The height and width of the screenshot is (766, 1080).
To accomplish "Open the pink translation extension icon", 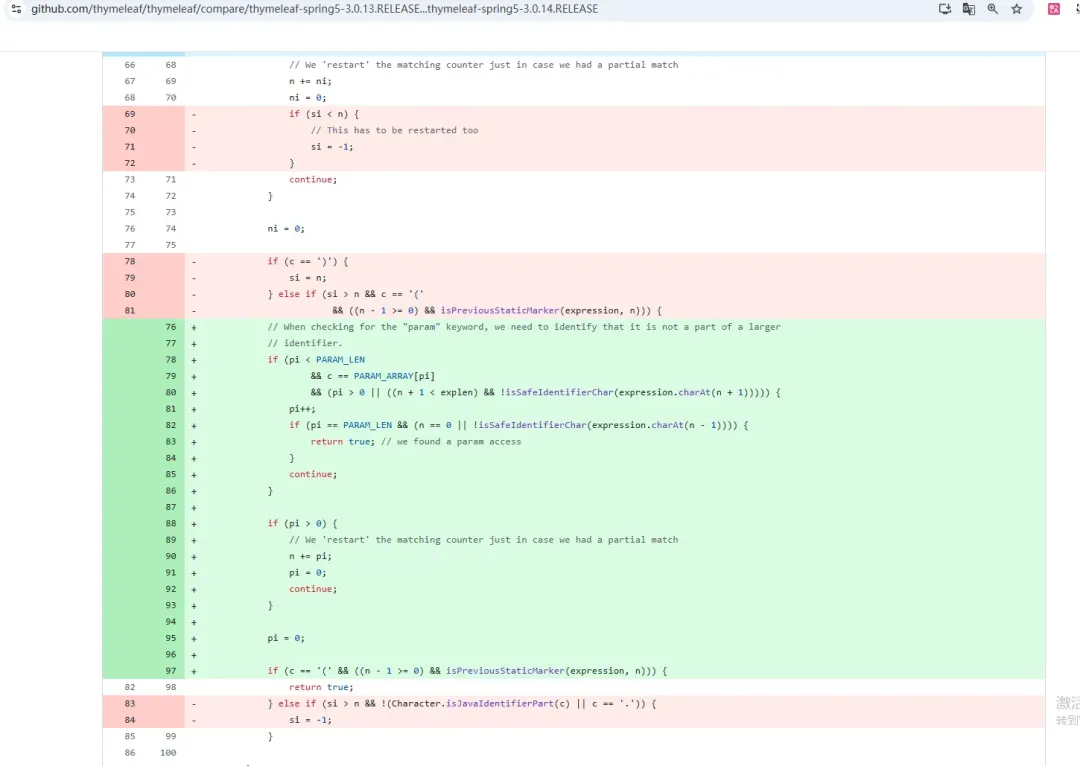I will click(1054, 9).
